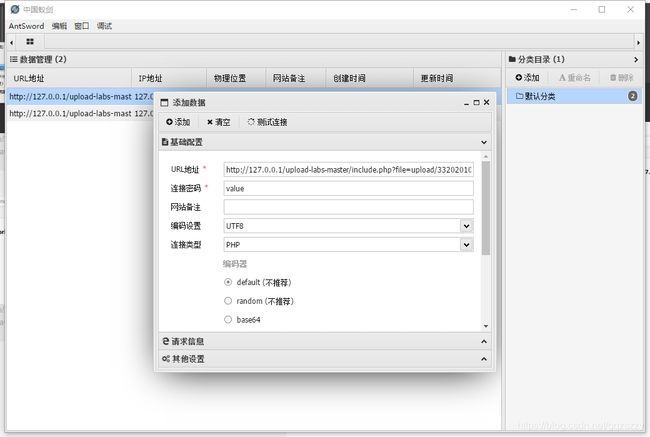The height and width of the screenshot is (437, 650).
Task: Open the 编辑 menu
Action: coord(60,25)
